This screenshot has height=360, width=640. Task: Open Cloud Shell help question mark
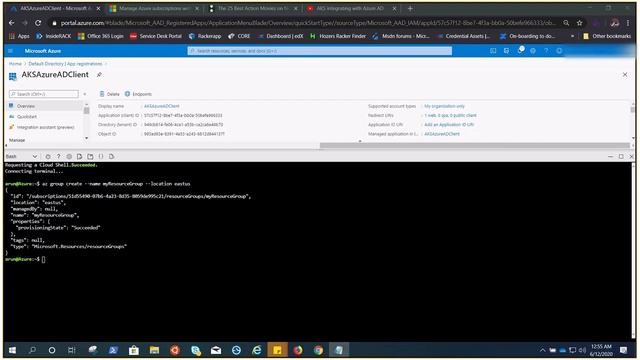pos(58,156)
